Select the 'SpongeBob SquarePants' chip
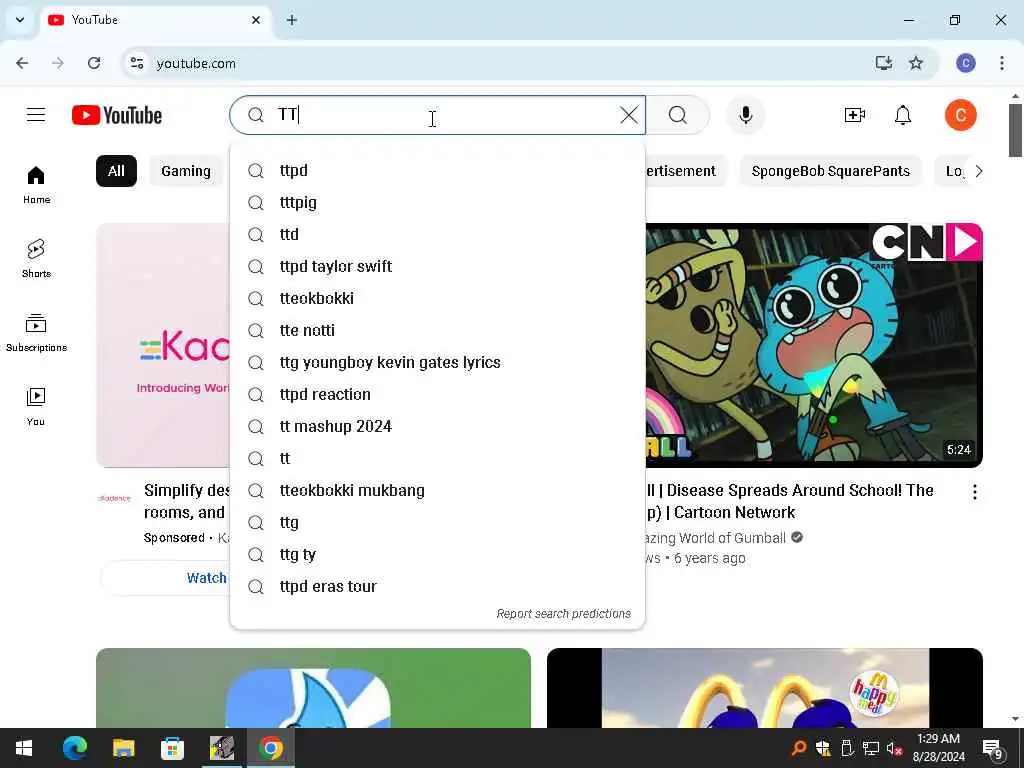The width and height of the screenshot is (1024, 768). 830,171
